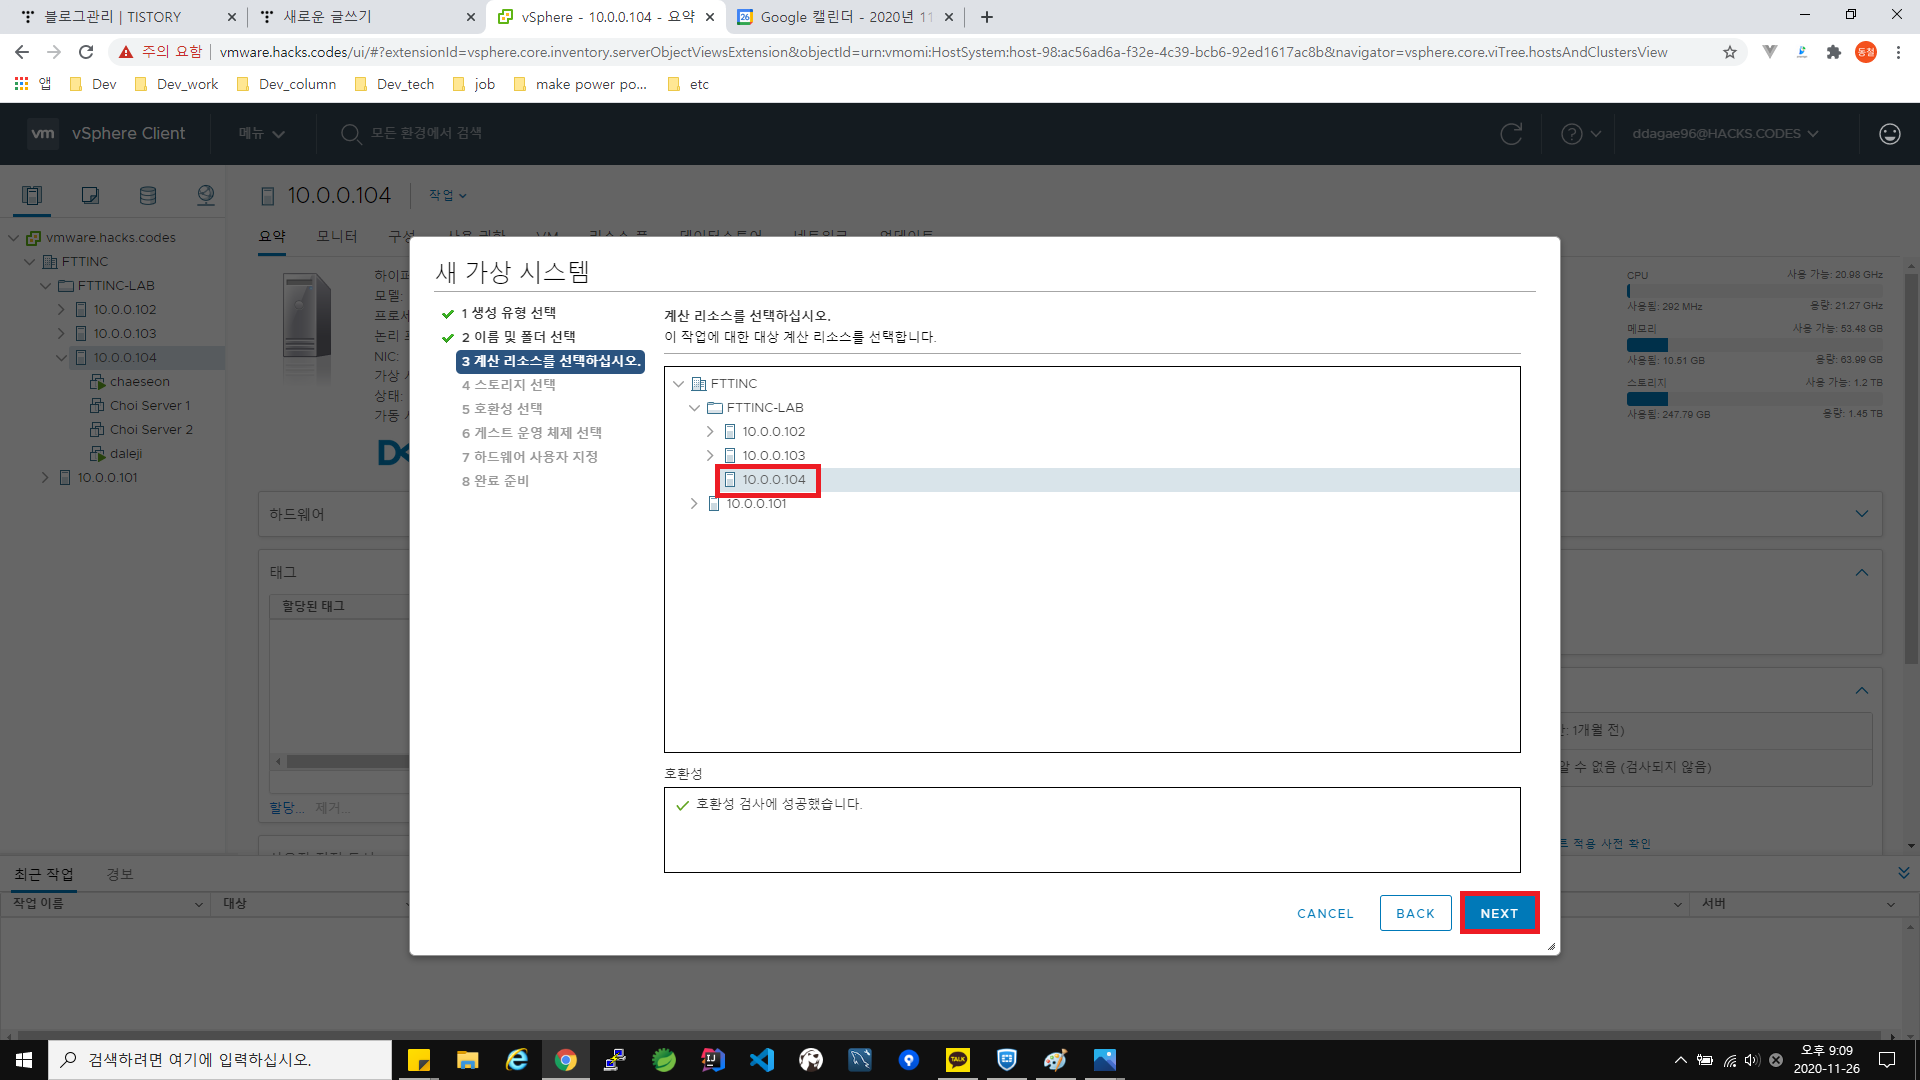Expand the 하드웨어 panel chevron

pyautogui.click(x=1862, y=514)
